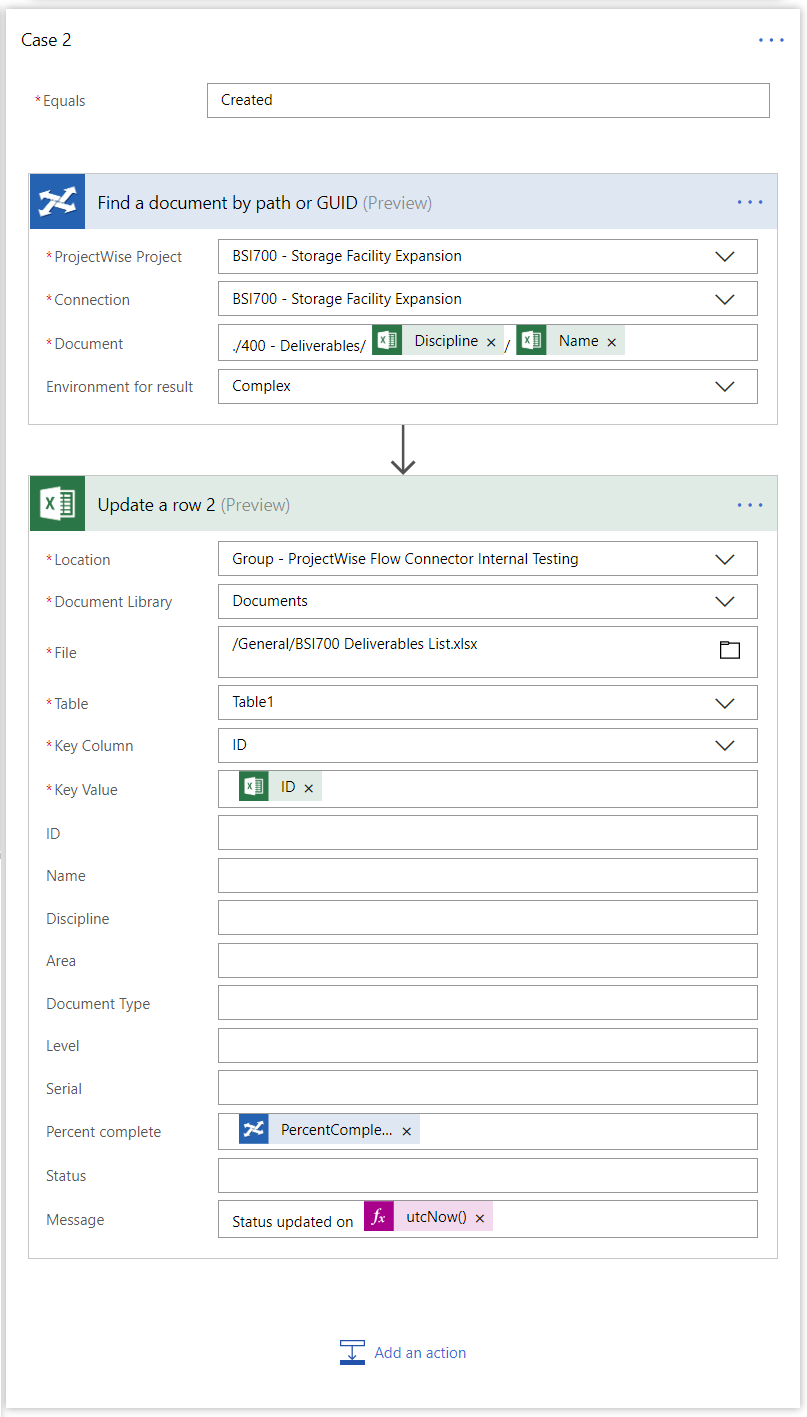Expand the Table dropdown
This screenshot has width=807, height=1417.
pyautogui.click(x=725, y=703)
